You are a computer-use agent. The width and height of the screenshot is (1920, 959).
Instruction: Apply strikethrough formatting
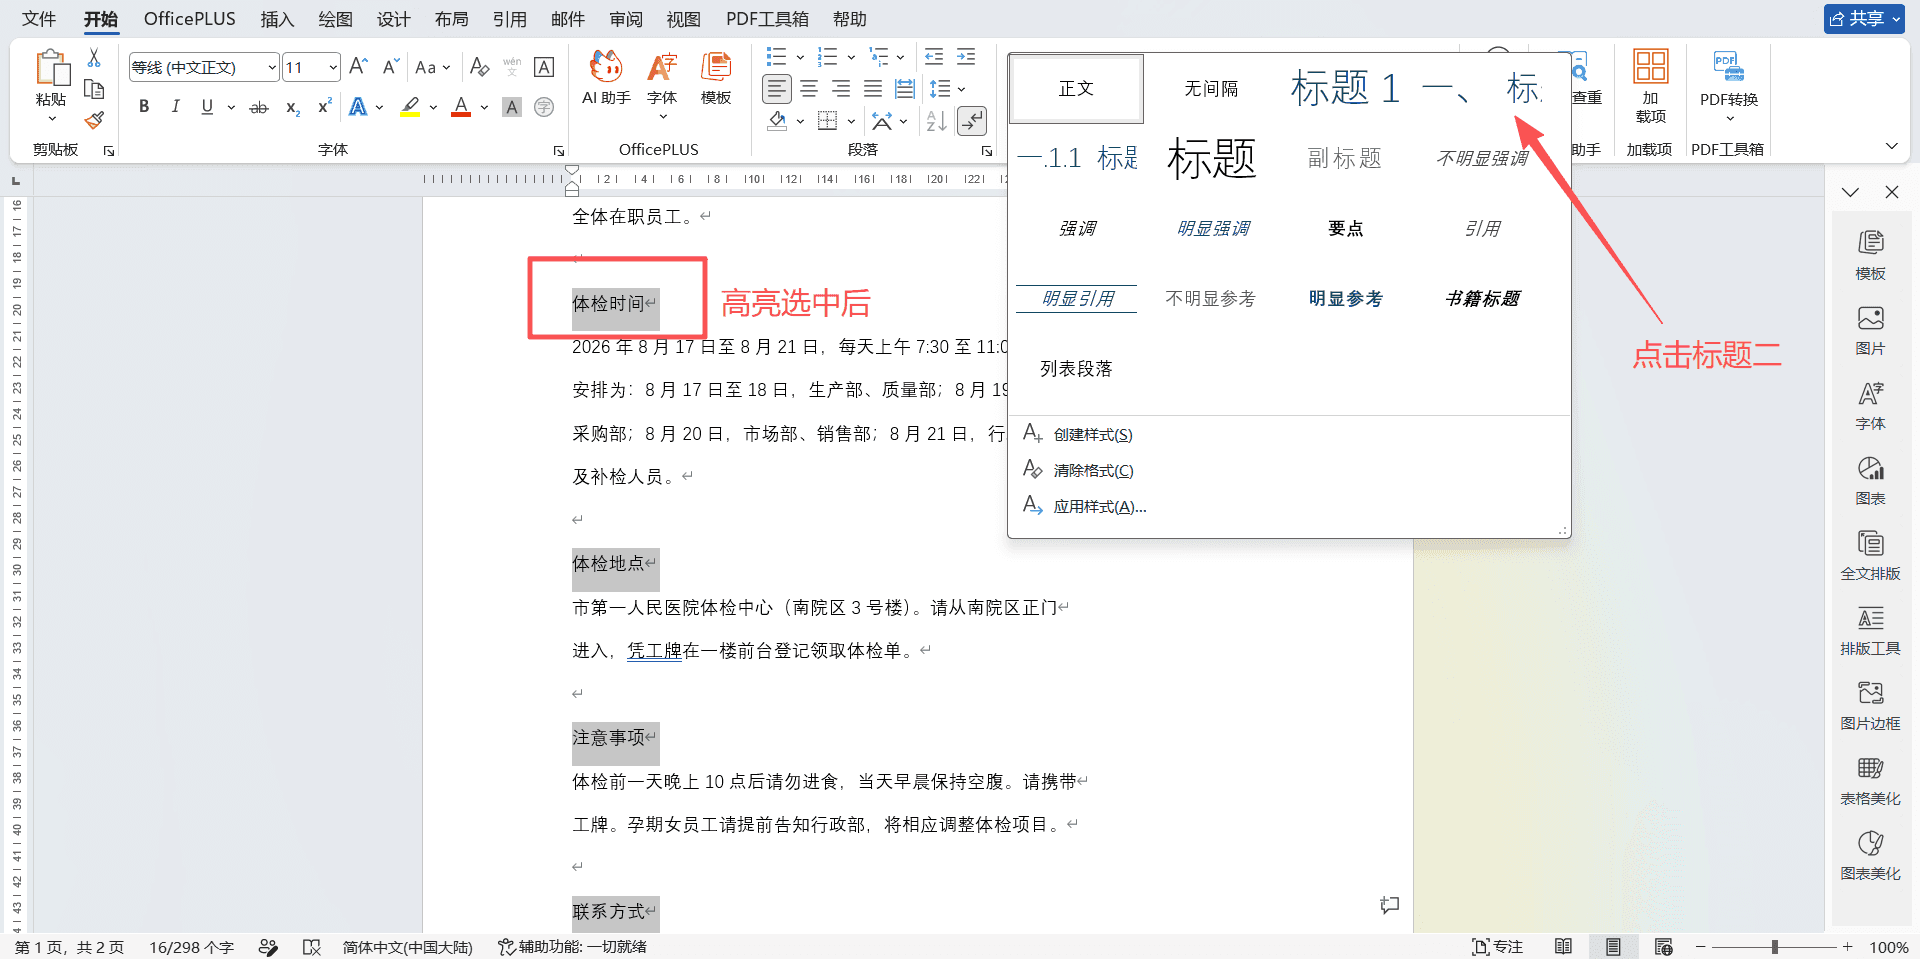pyautogui.click(x=259, y=107)
